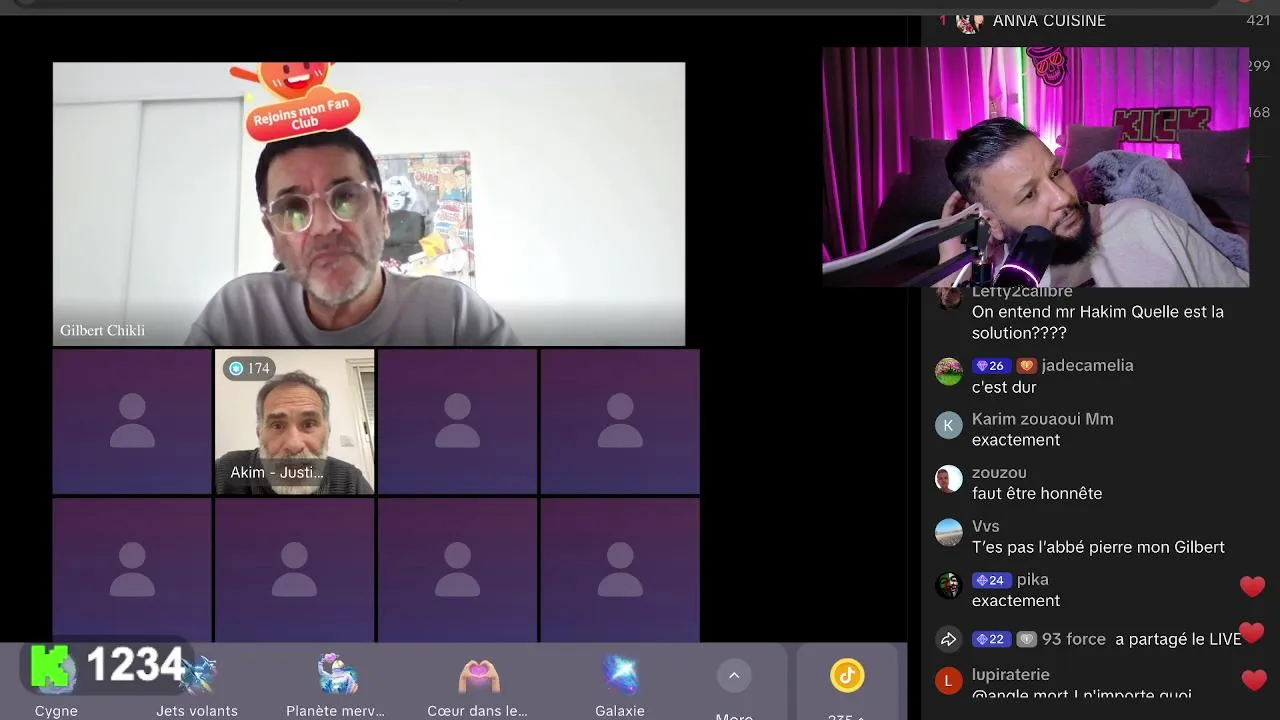Click the heart badge beside jadecamelia
The height and width of the screenshot is (720, 1280).
1026,366
